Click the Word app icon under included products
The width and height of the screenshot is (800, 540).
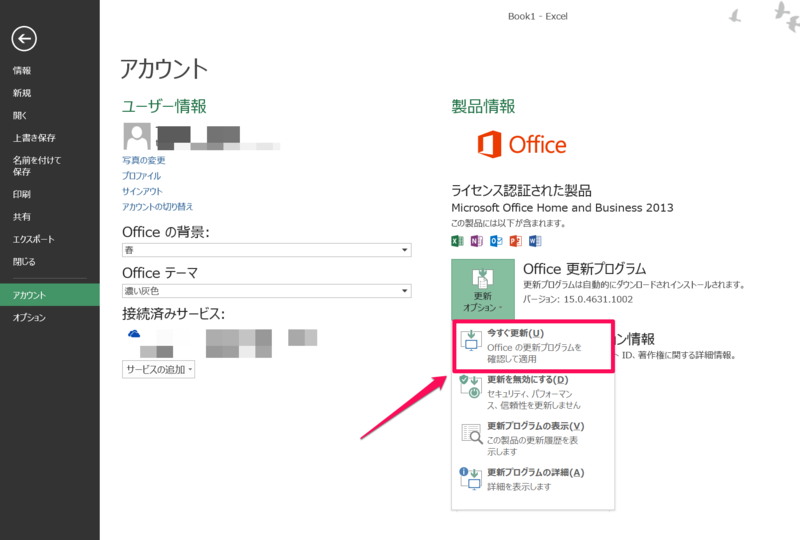[x=535, y=241]
